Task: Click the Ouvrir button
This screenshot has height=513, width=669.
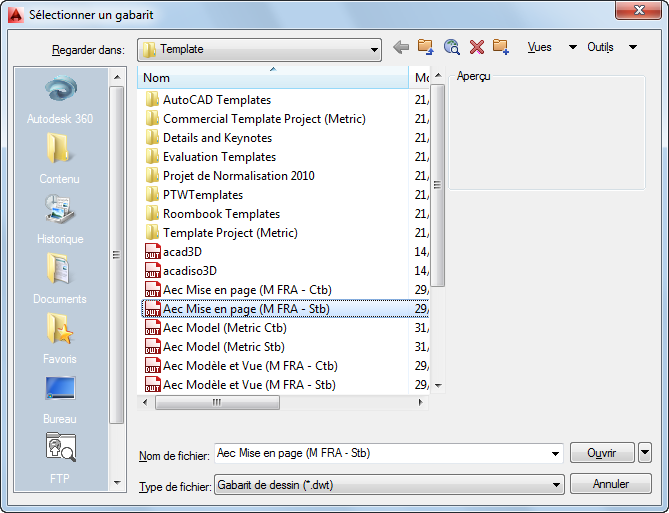Action: click(x=602, y=453)
